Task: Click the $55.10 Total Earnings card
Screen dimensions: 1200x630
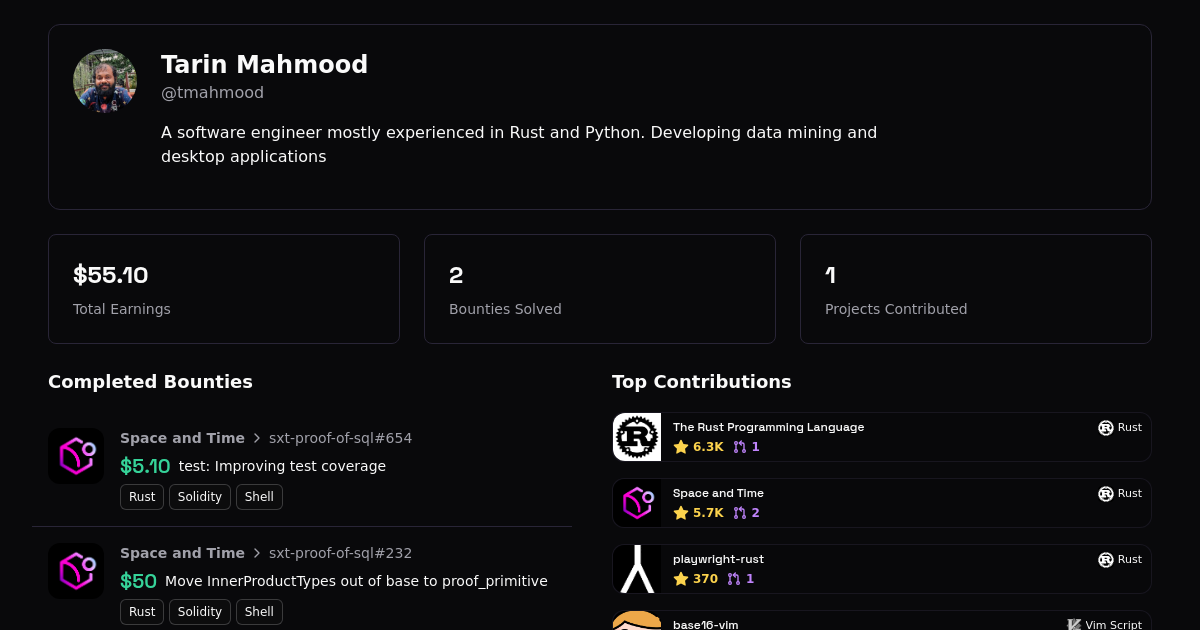Action: click(224, 289)
